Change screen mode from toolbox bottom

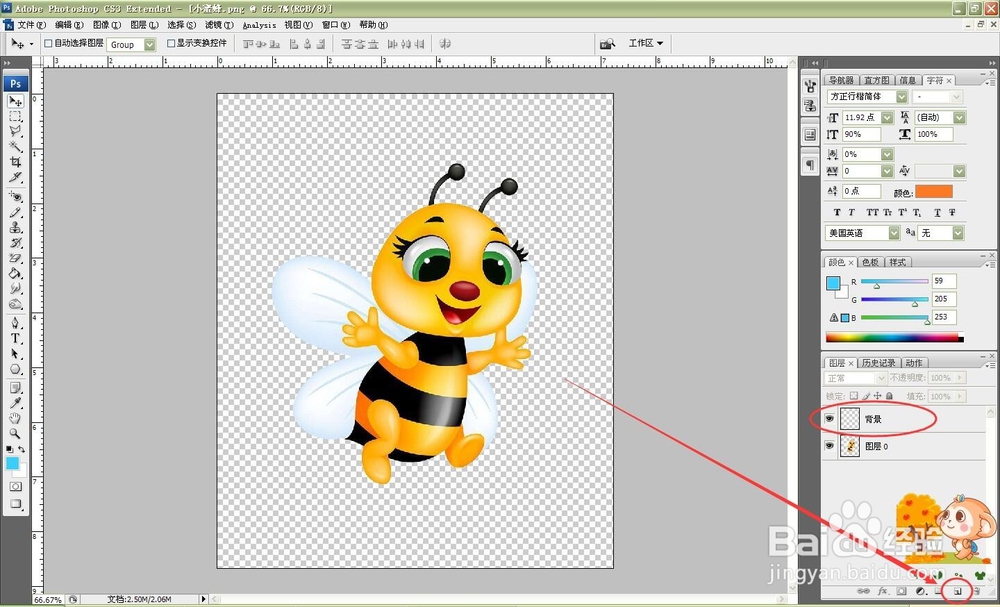[15, 504]
